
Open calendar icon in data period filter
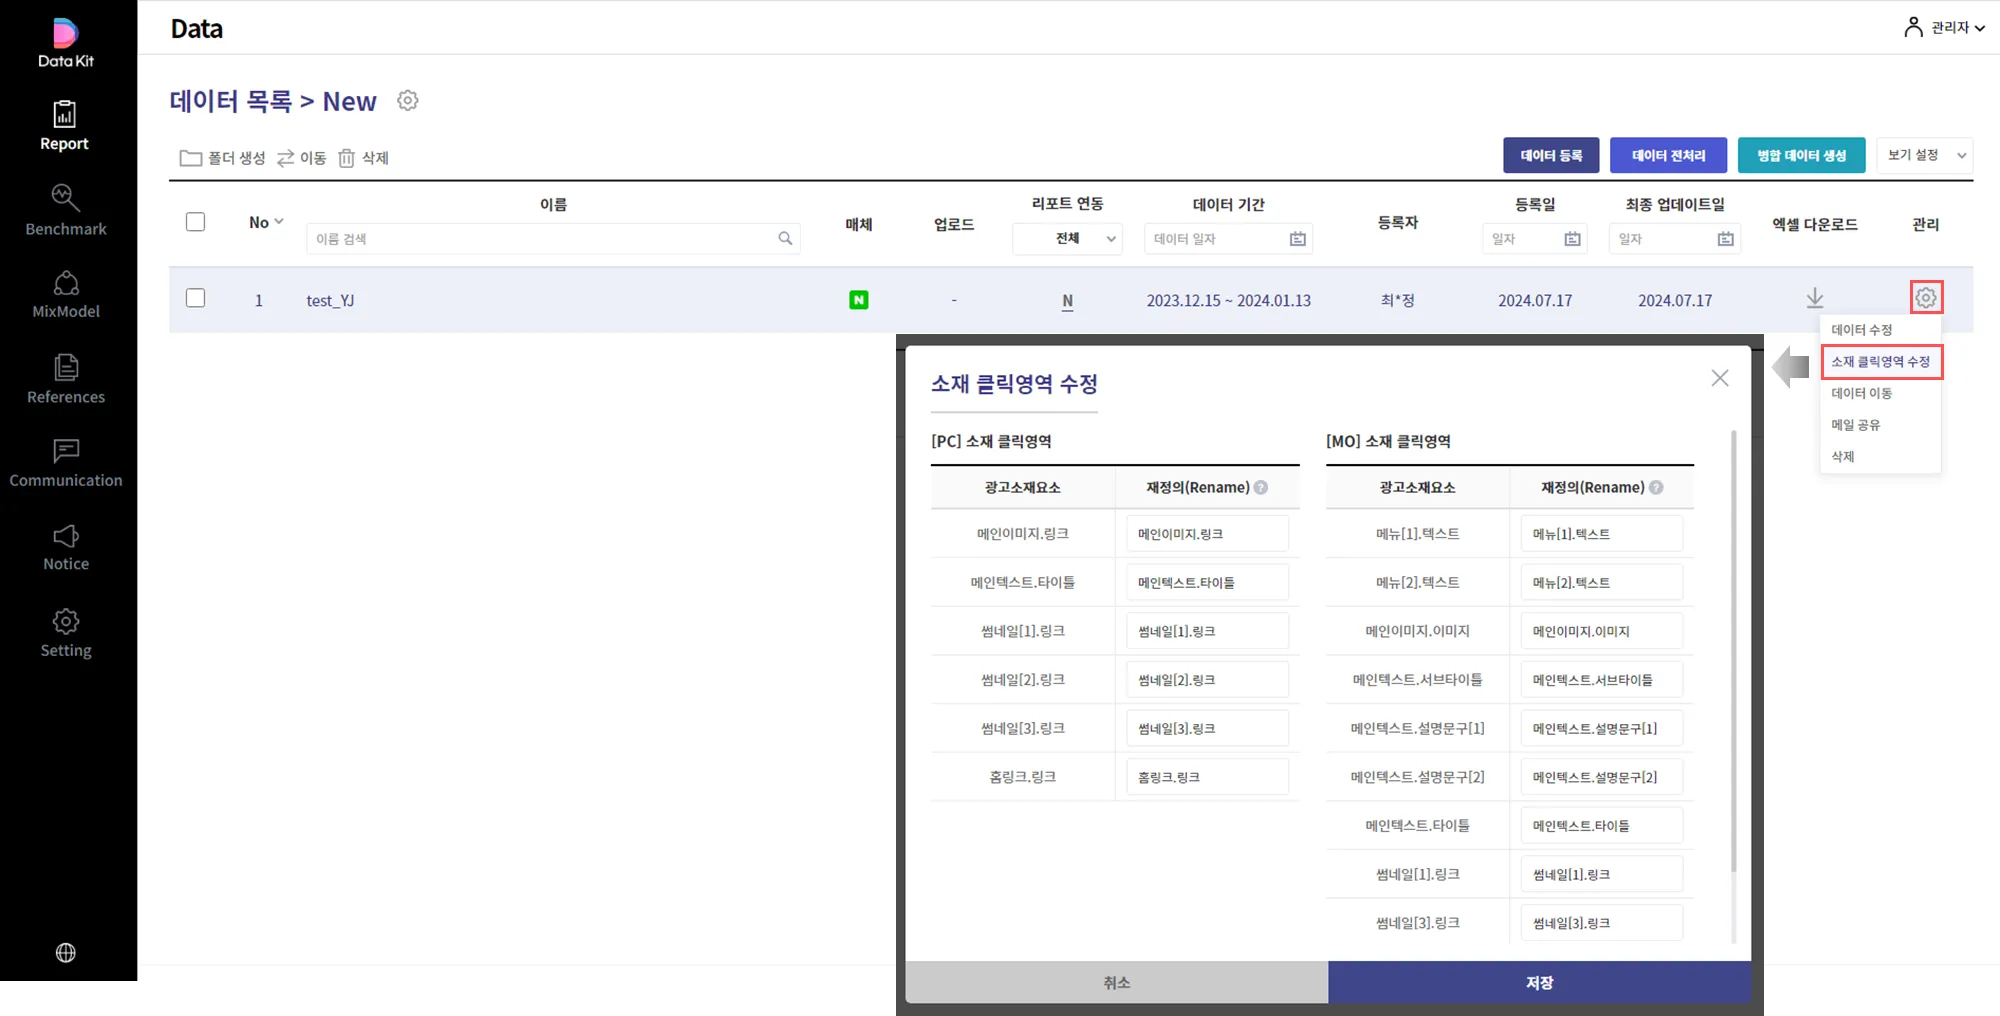1298,238
